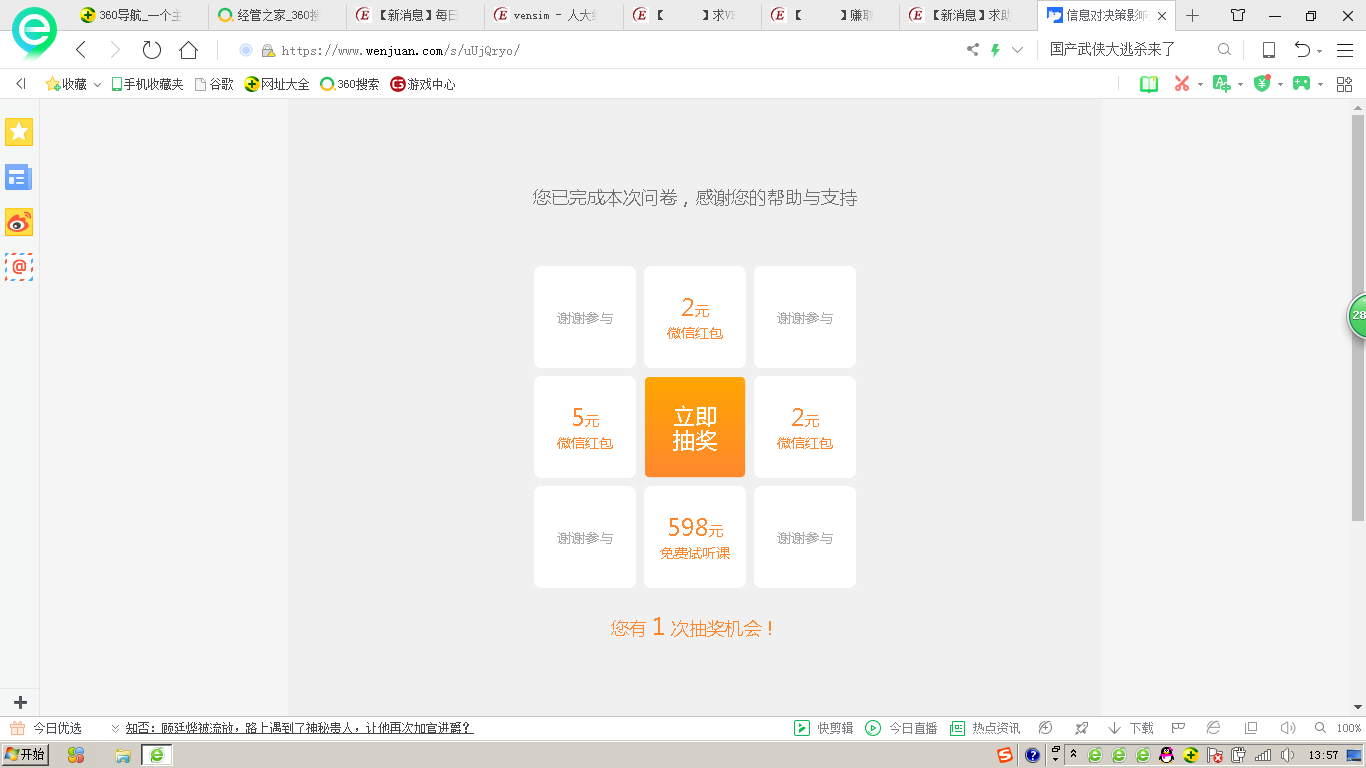Open the favorites star in the sidebar
Screen dimensions: 1366x768
click(19, 132)
